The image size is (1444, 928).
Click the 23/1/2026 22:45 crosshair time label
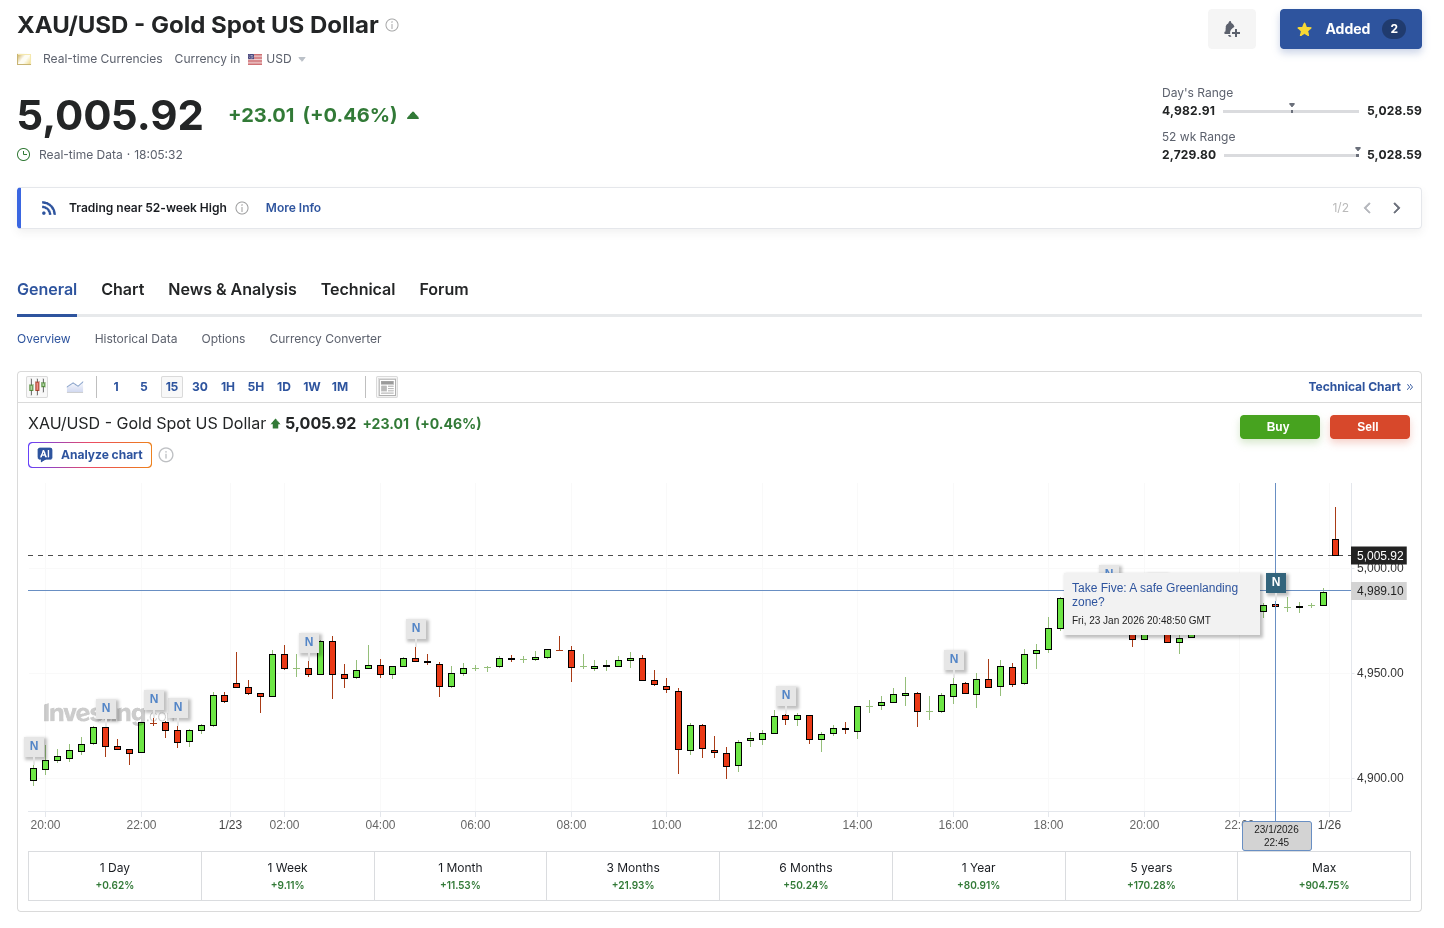click(x=1276, y=836)
